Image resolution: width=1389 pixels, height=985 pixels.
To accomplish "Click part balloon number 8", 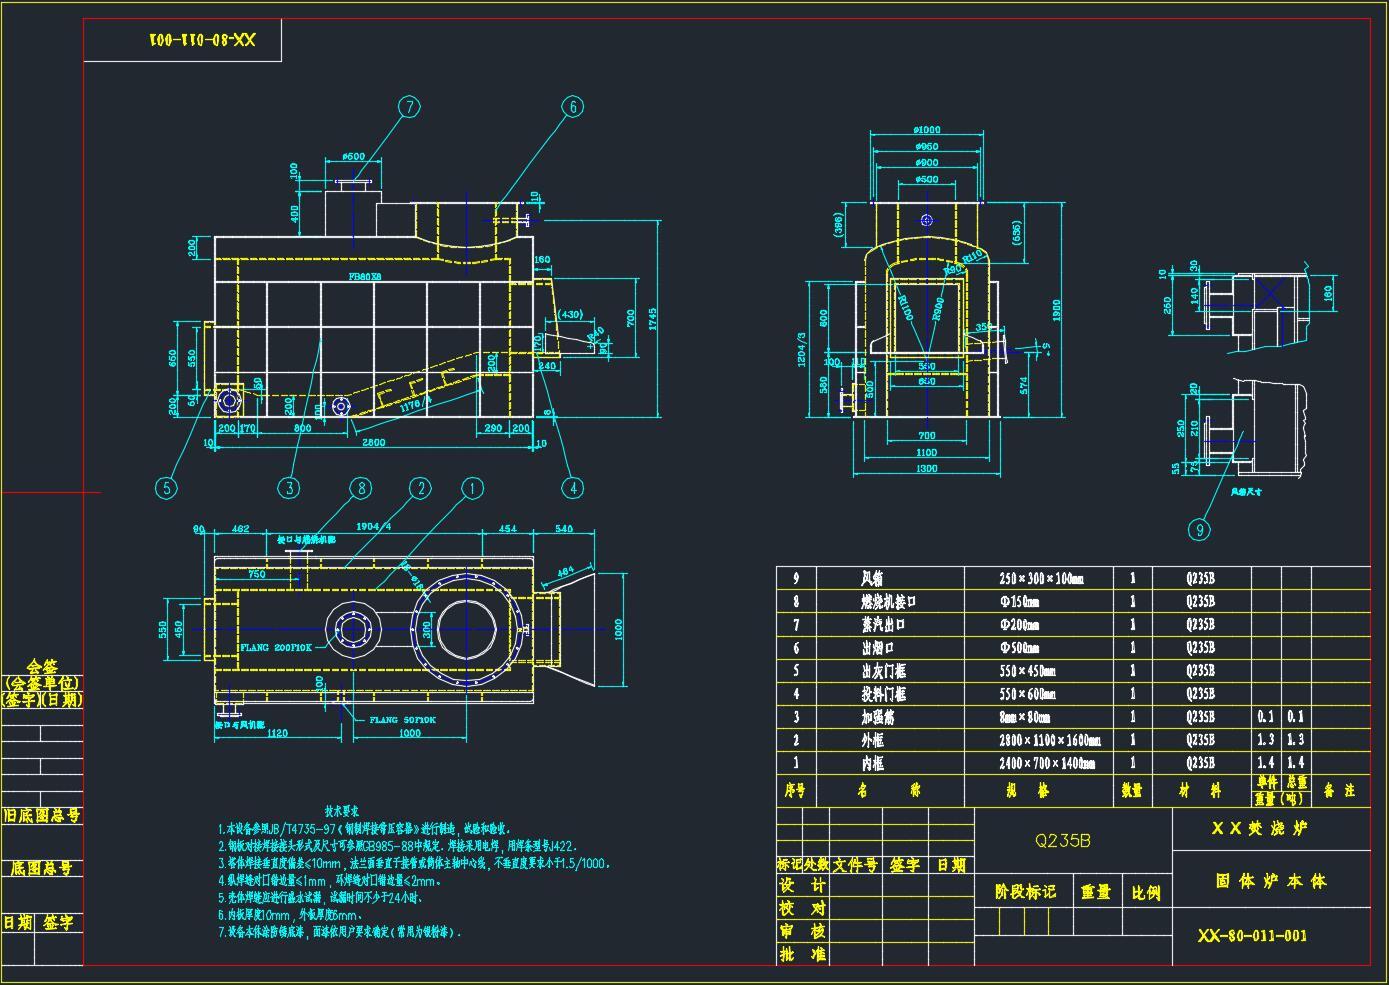I will [360, 488].
